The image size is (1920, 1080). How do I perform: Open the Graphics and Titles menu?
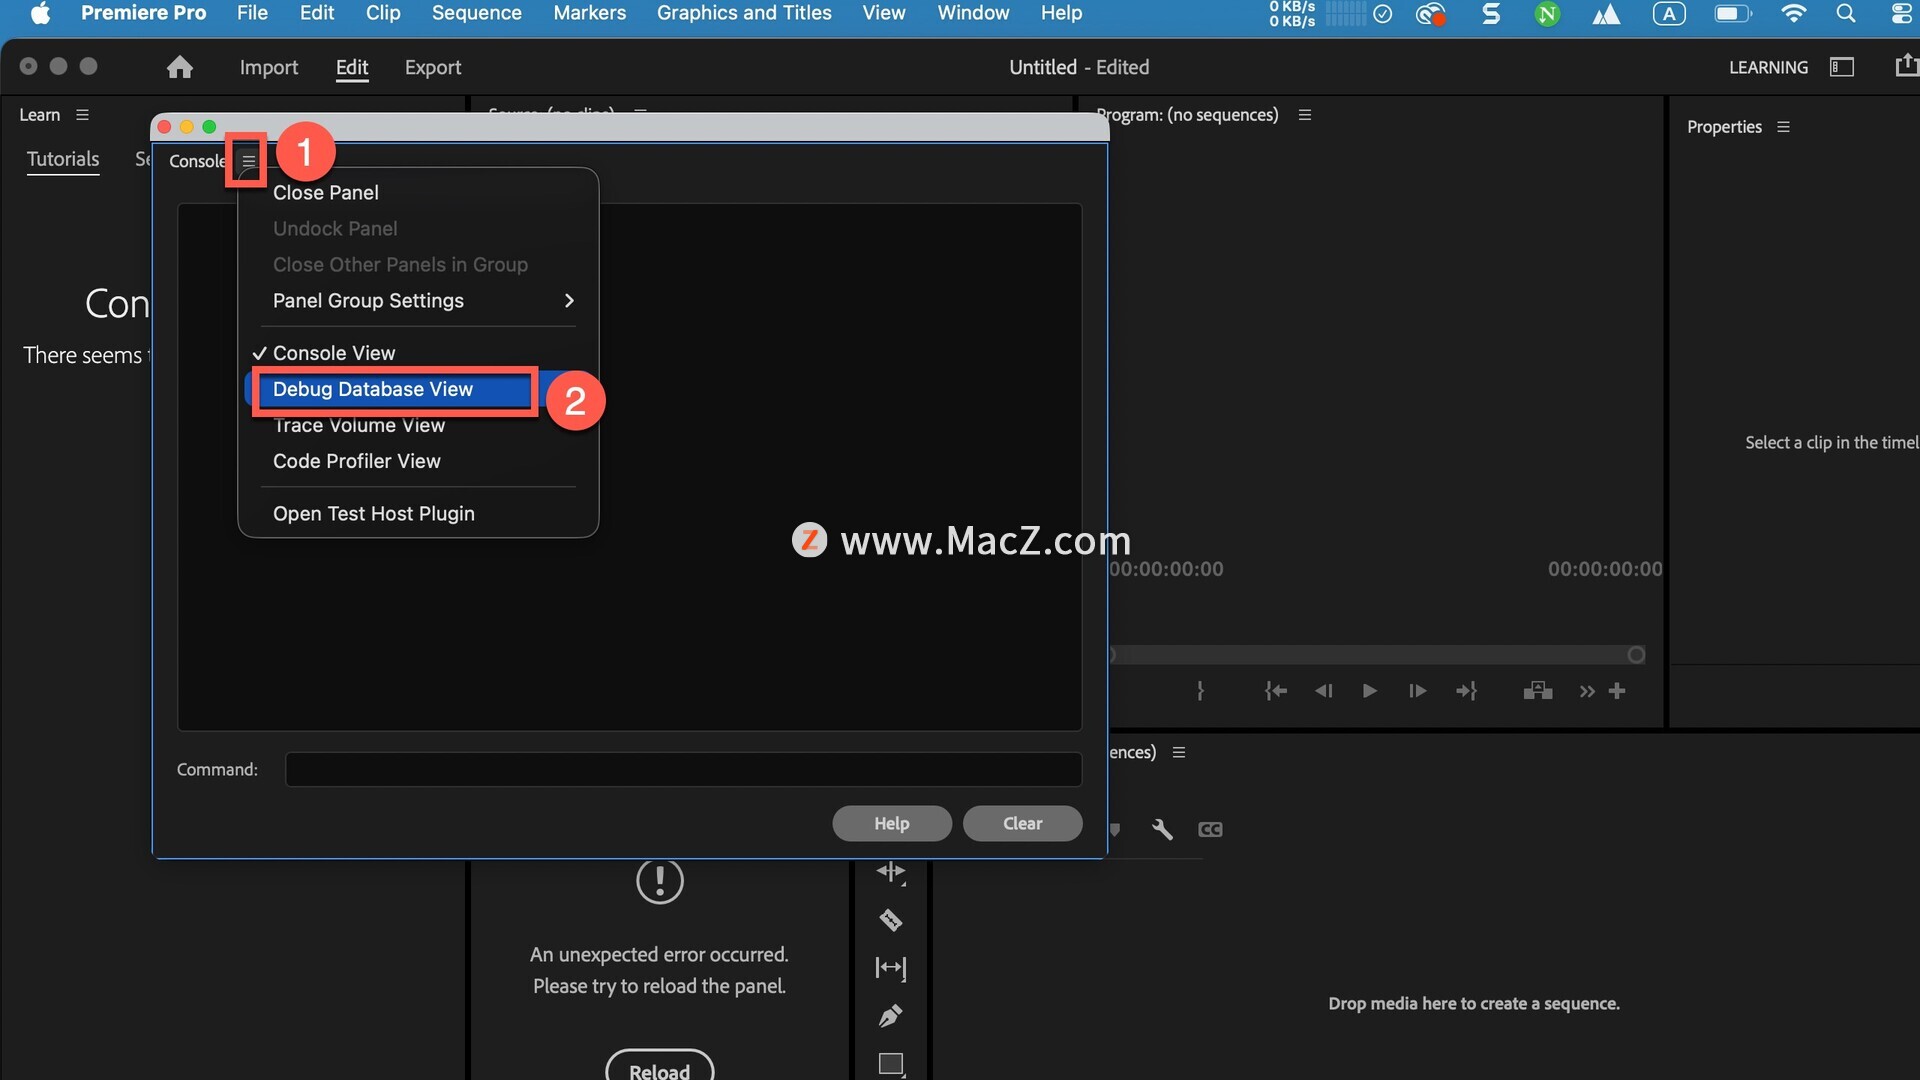click(x=744, y=13)
